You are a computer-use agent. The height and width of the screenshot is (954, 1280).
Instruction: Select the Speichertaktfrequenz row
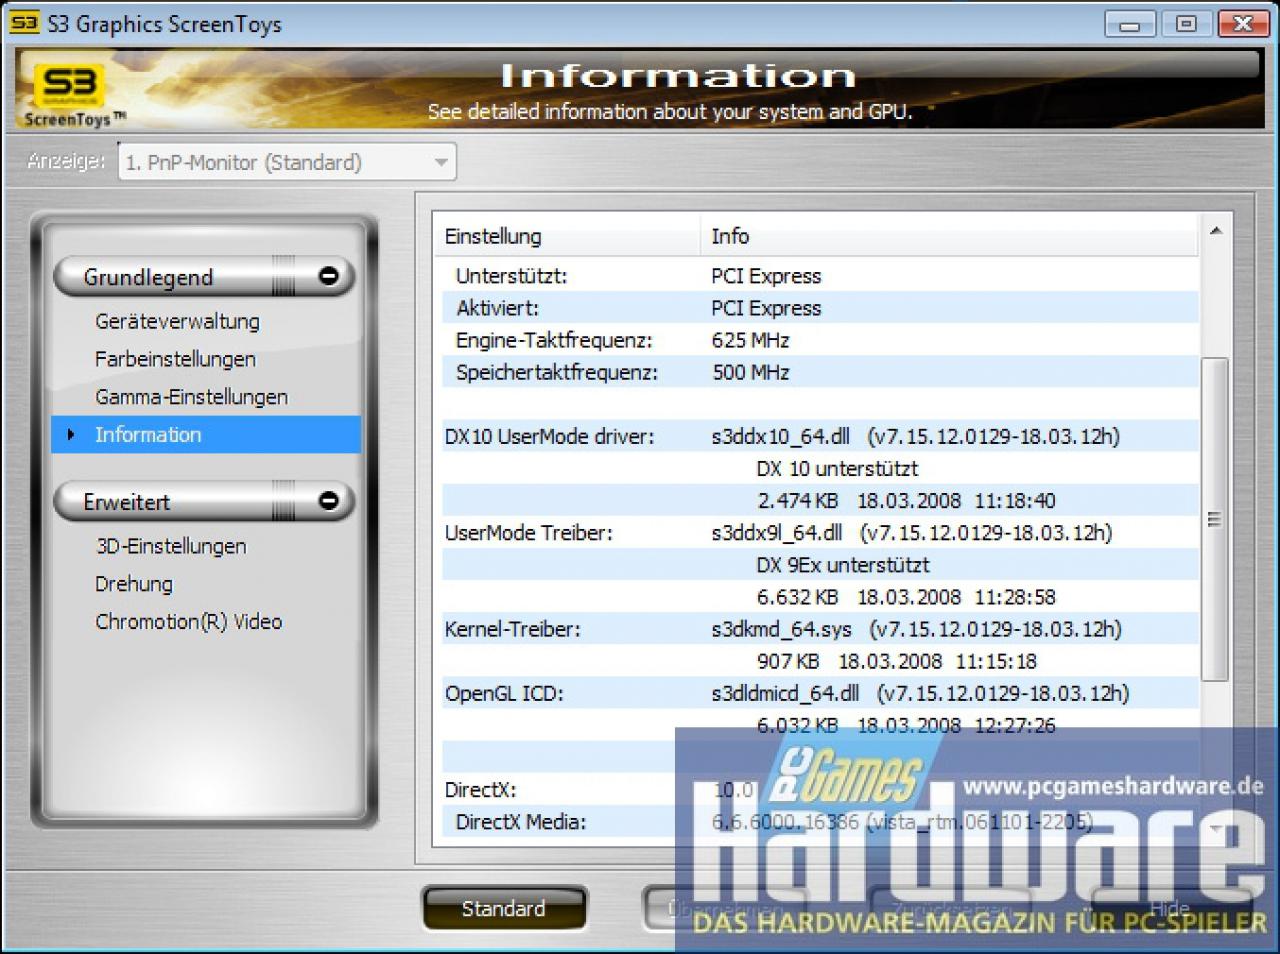click(x=820, y=372)
